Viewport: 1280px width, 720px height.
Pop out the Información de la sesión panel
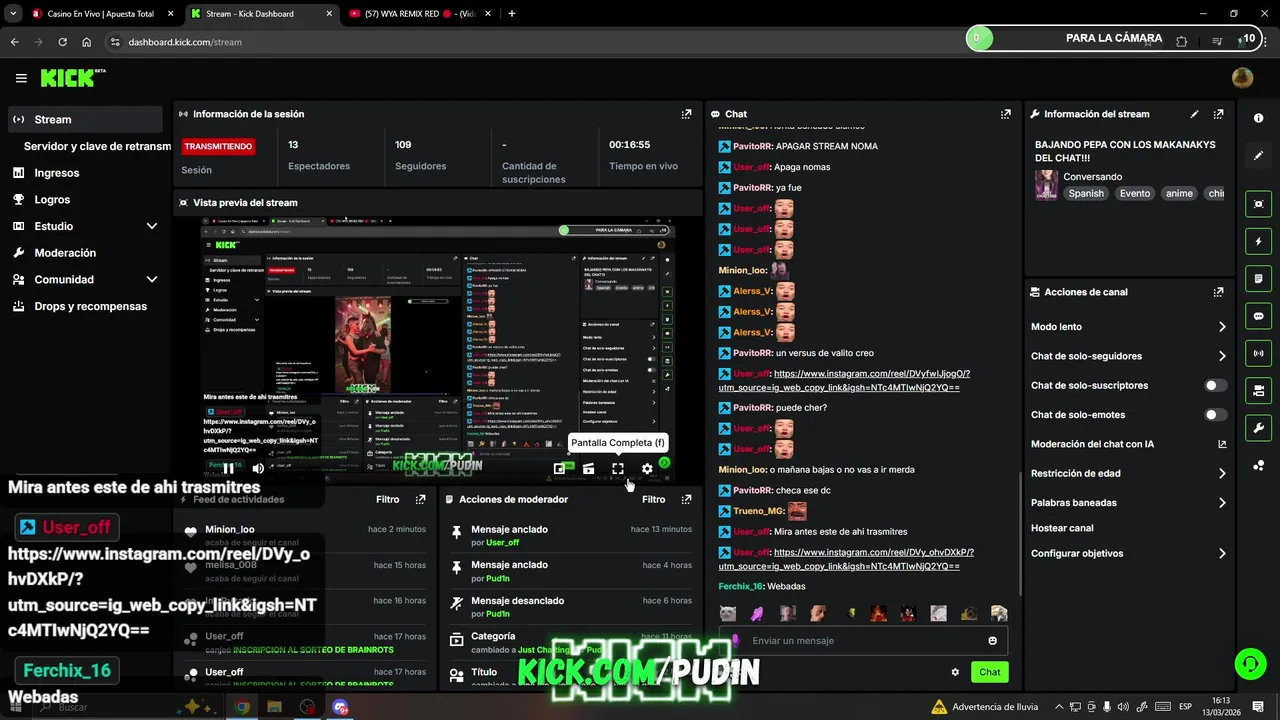click(686, 114)
